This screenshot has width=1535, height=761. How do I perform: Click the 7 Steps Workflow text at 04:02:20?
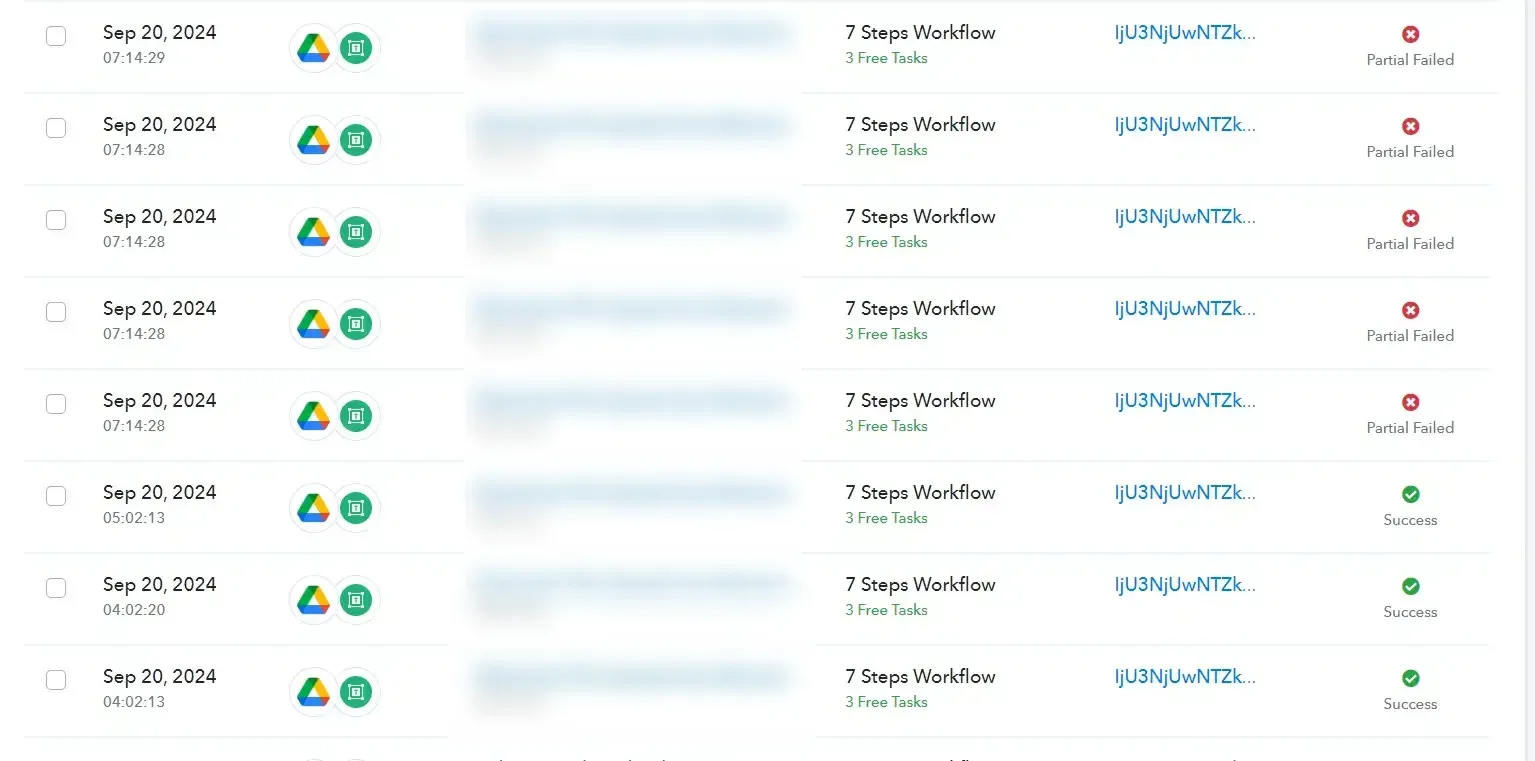pos(920,584)
